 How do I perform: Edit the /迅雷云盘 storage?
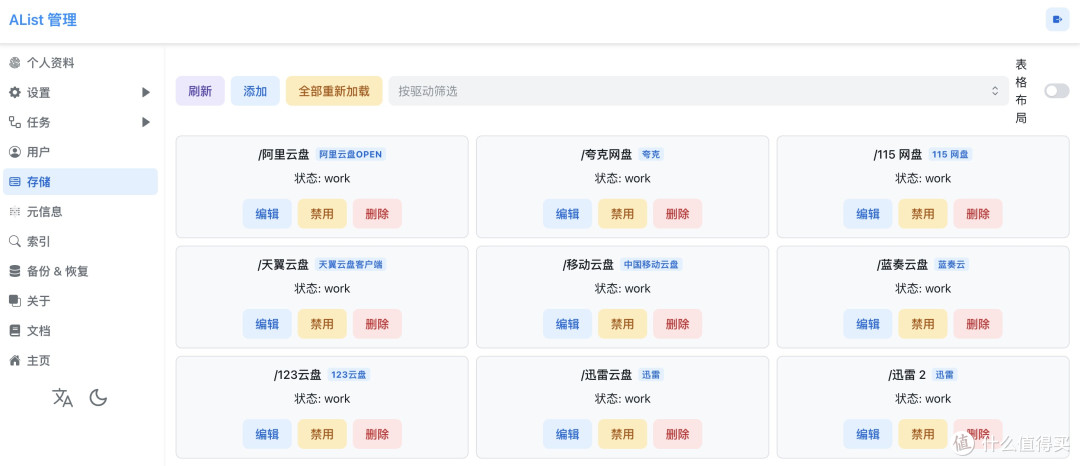point(568,434)
